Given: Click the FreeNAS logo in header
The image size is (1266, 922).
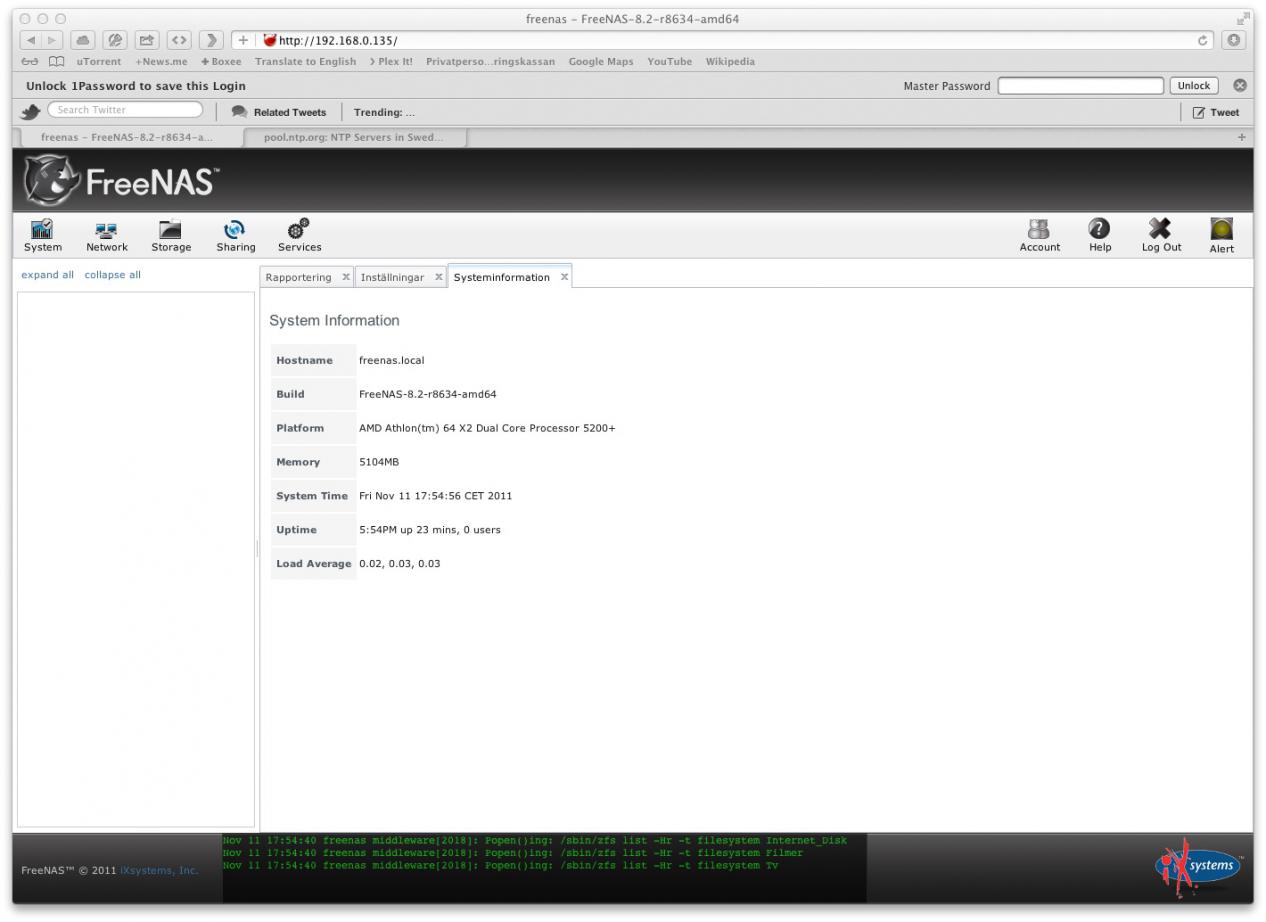Looking at the screenshot, I should pos(120,182).
